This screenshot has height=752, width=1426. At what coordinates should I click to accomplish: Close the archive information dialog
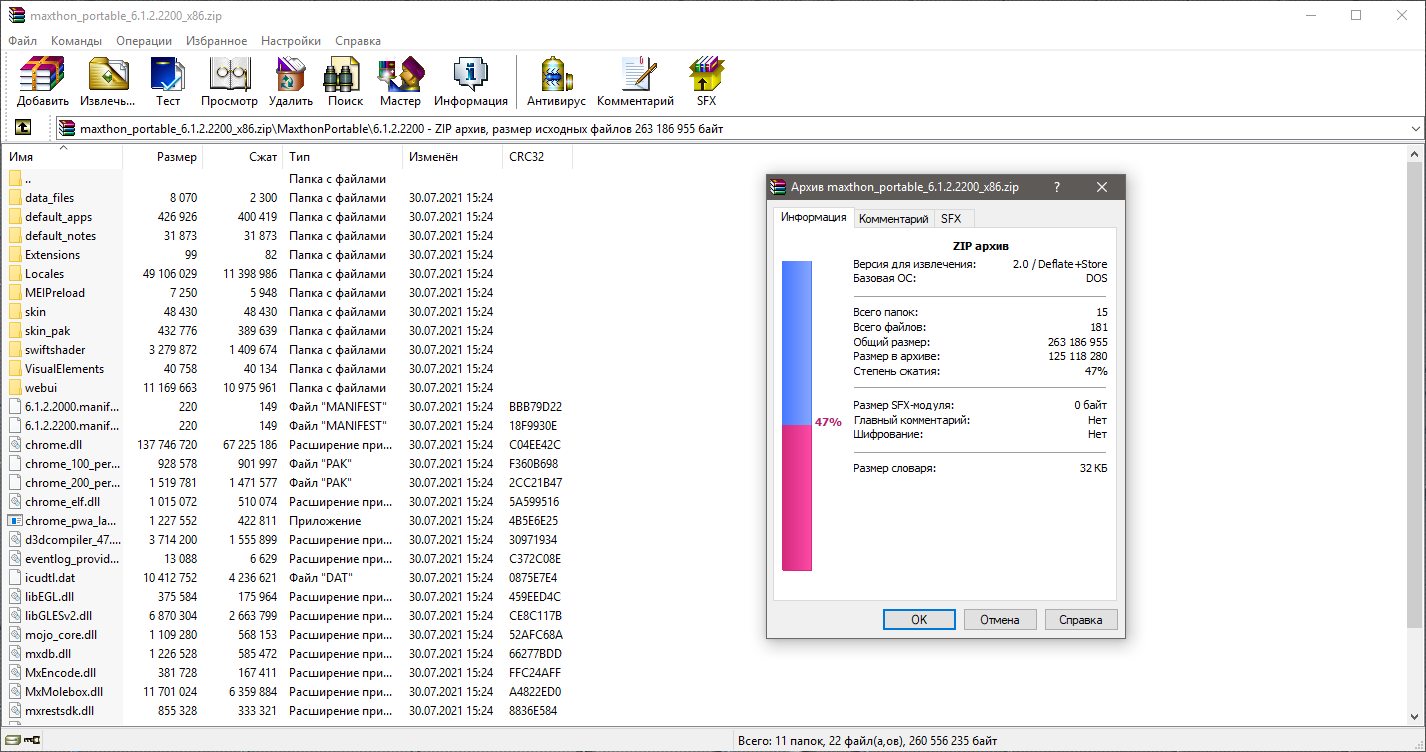pos(1102,187)
